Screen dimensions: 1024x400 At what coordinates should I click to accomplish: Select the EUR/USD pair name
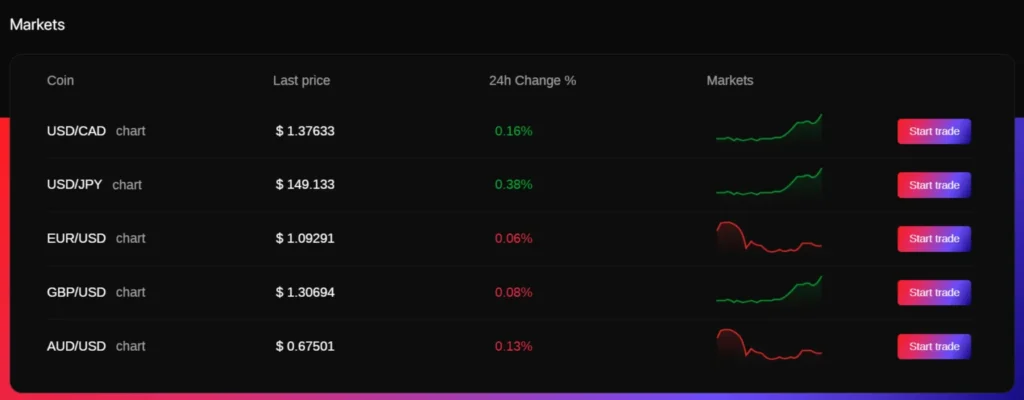point(76,239)
